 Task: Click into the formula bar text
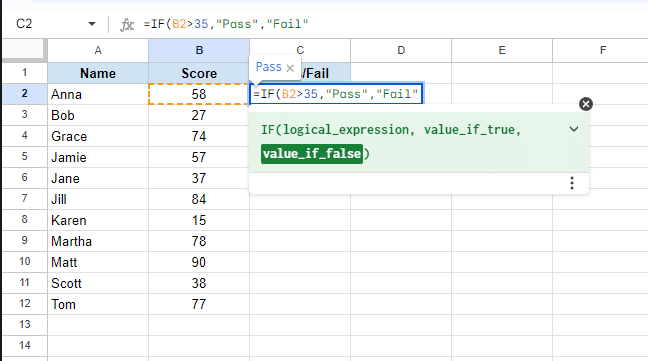pyautogui.click(x=226, y=24)
